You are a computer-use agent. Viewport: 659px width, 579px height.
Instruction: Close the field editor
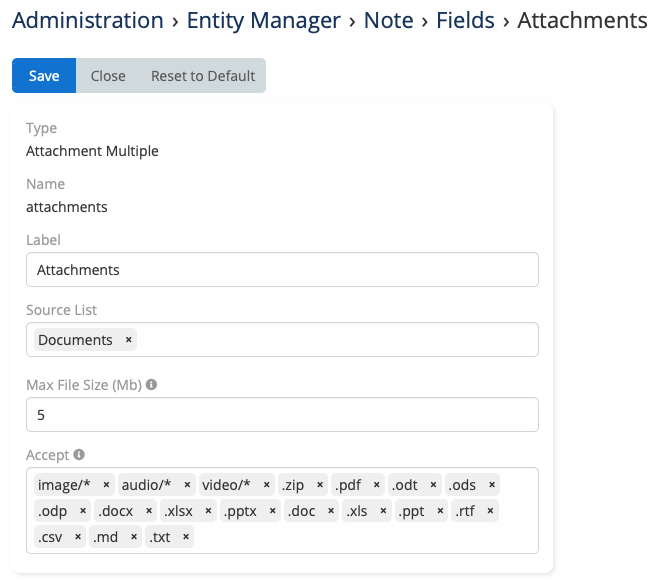tap(108, 76)
